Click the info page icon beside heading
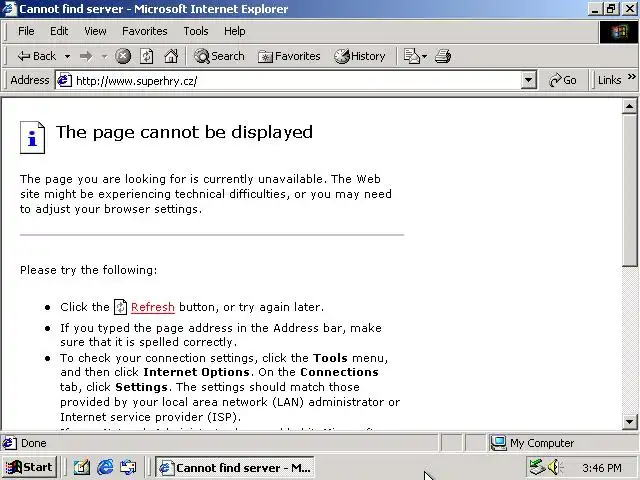 point(32,138)
